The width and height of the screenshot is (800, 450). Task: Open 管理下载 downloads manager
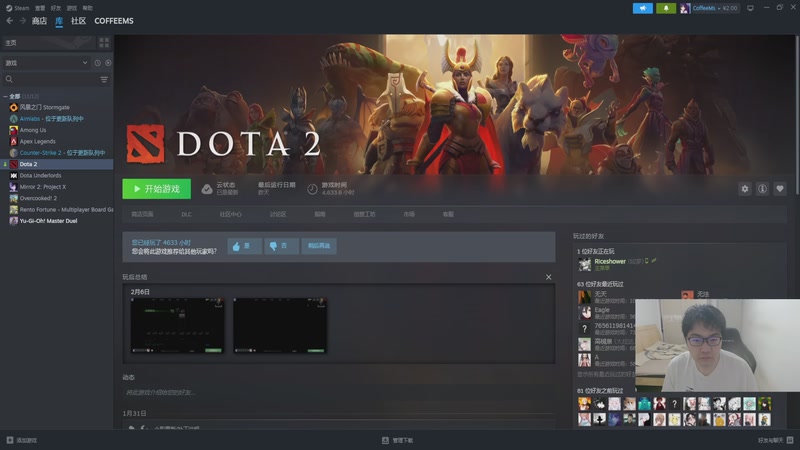coord(397,440)
